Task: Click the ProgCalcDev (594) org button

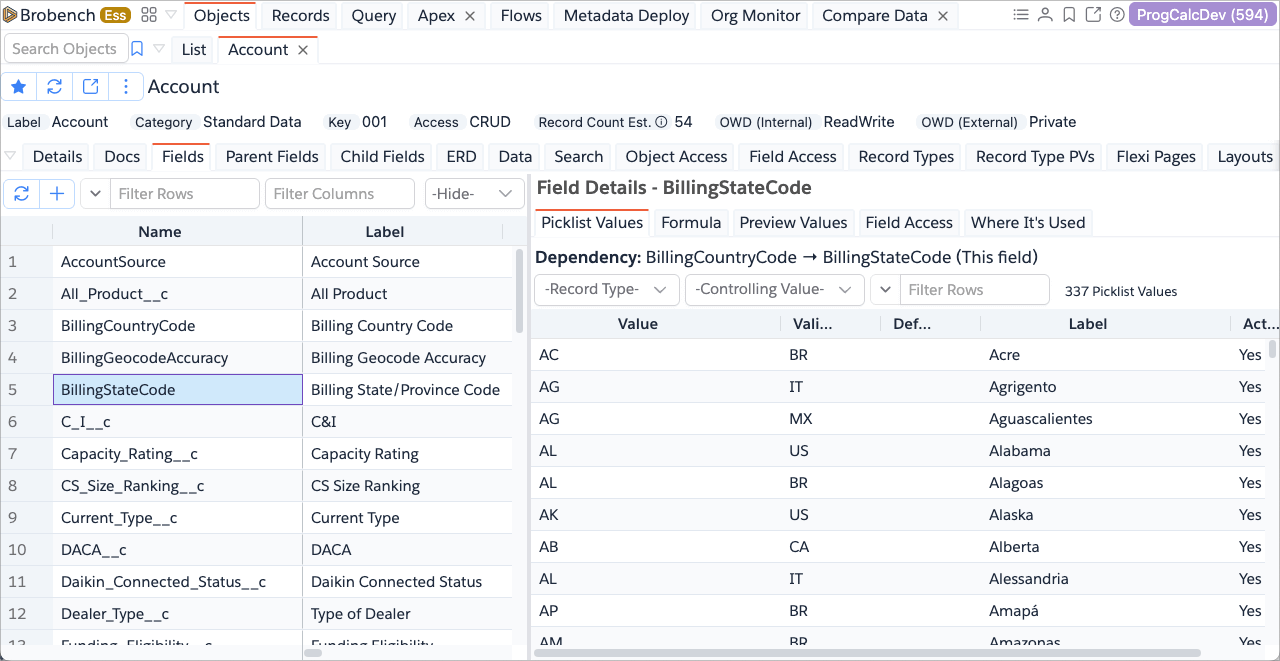Action: pyautogui.click(x=1201, y=15)
